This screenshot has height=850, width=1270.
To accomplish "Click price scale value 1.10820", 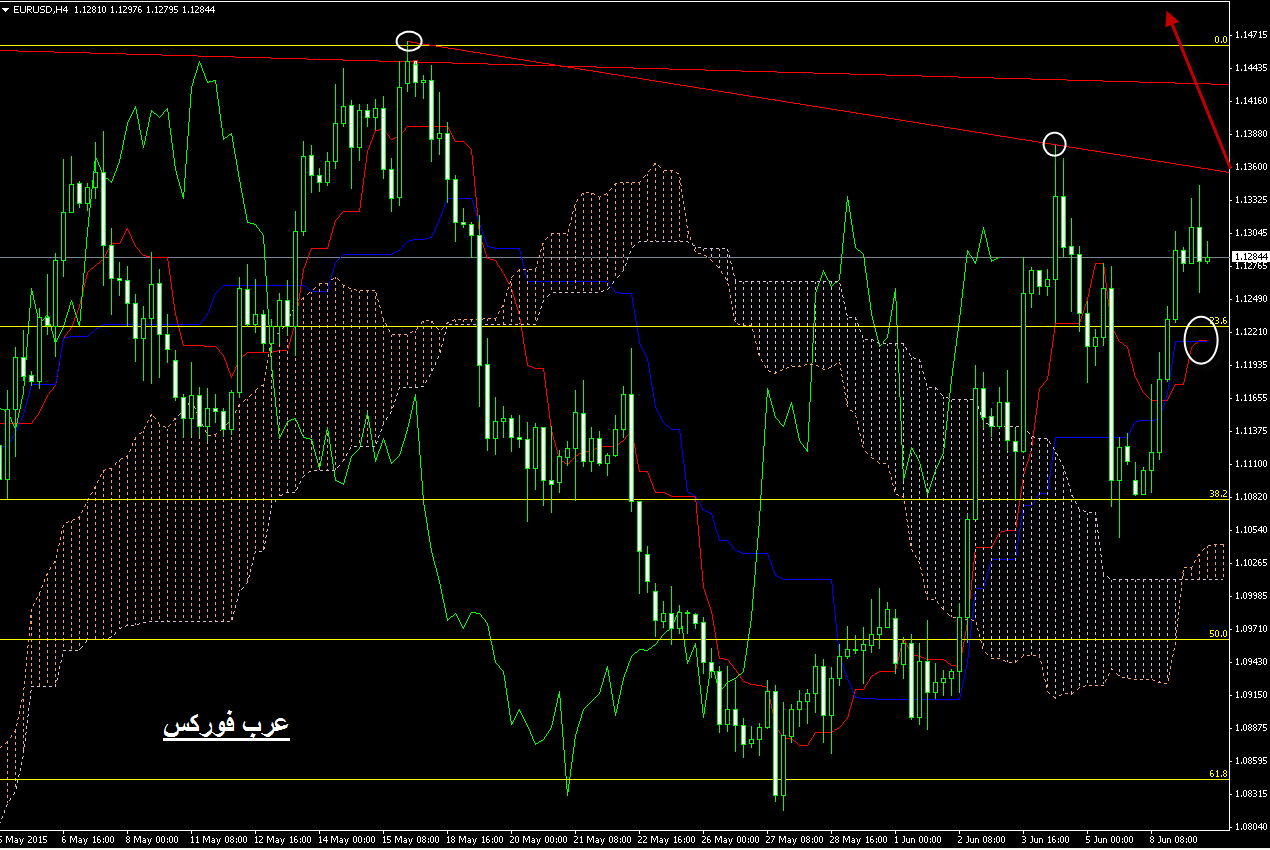I will (1250, 497).
